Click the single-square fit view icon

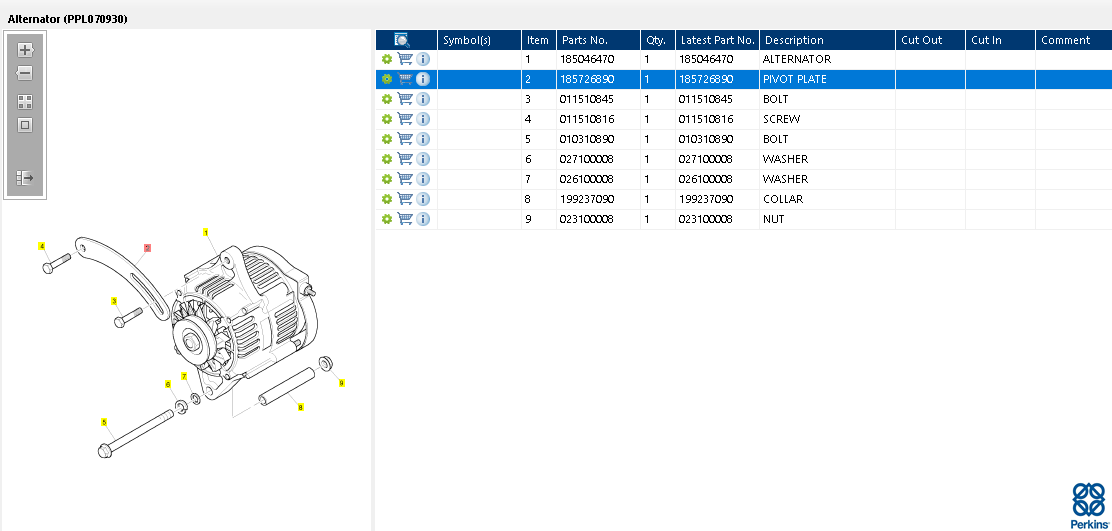click(25, 125)
